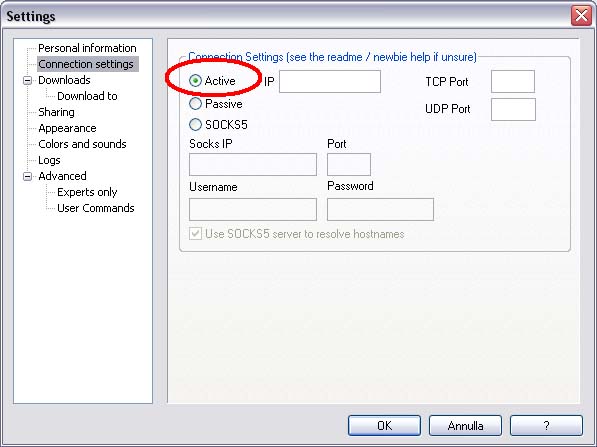
Task: Collapse the Advanced tree node
Action: 27,176
